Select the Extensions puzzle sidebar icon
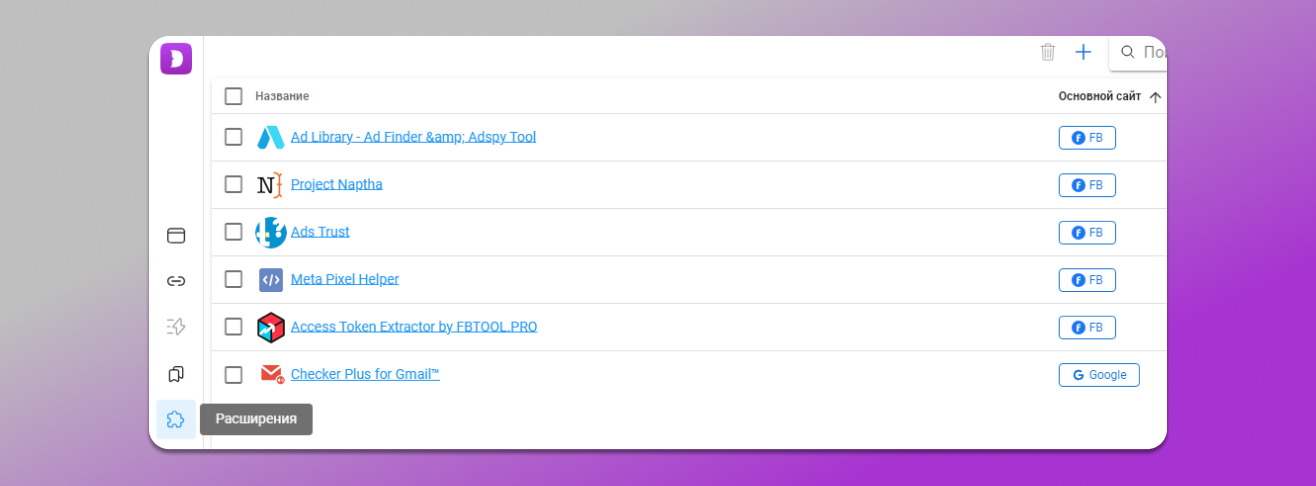The height and width of the screenshot is (486, 1316). (x=176, y=419)
